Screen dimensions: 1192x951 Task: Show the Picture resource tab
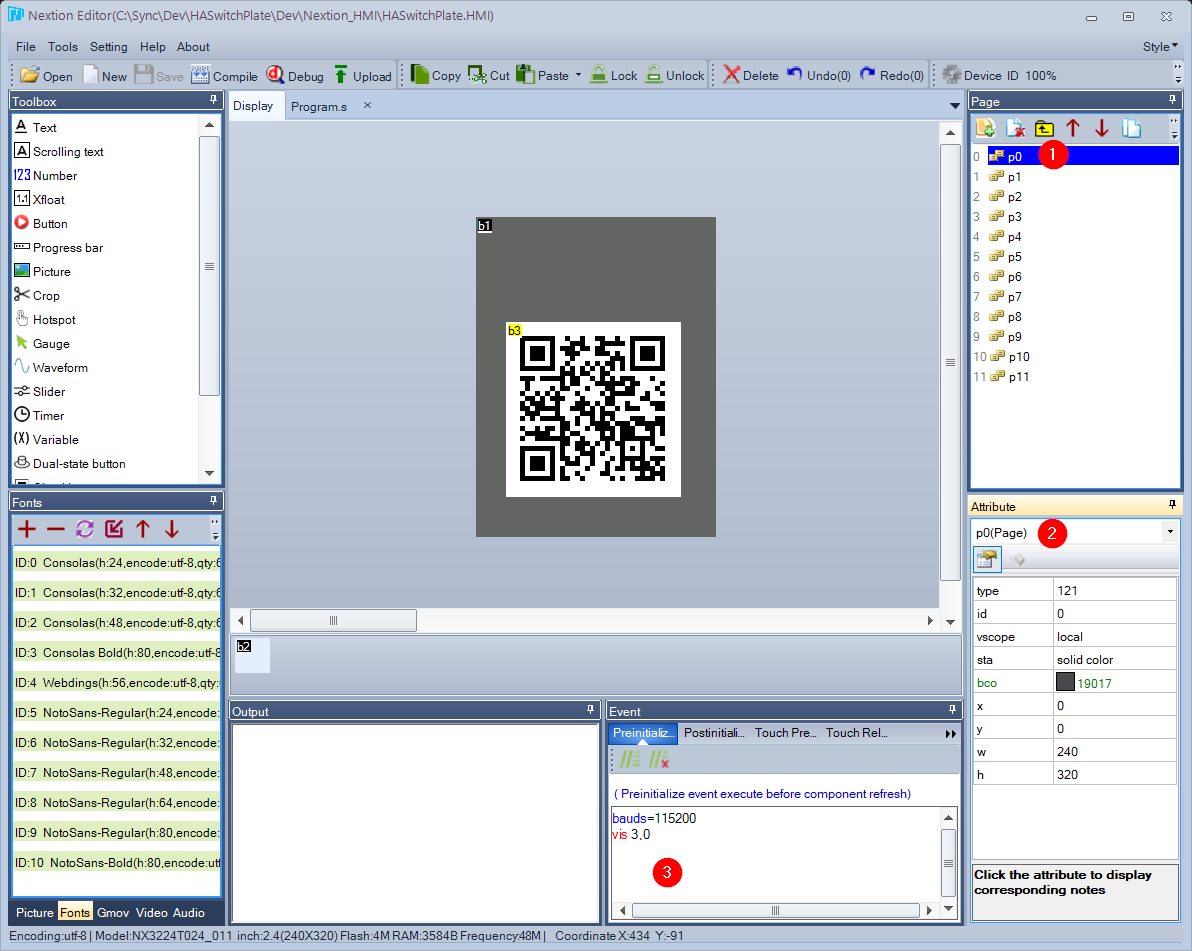click(34, 912)
